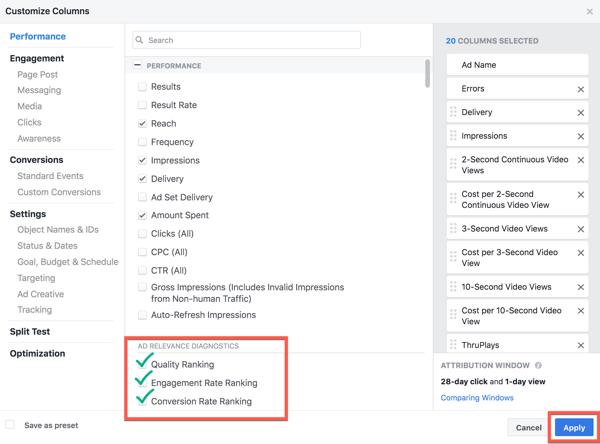Click the Cancel button
The width and height of the screenshot is (600, 444).
coord(528,428)
